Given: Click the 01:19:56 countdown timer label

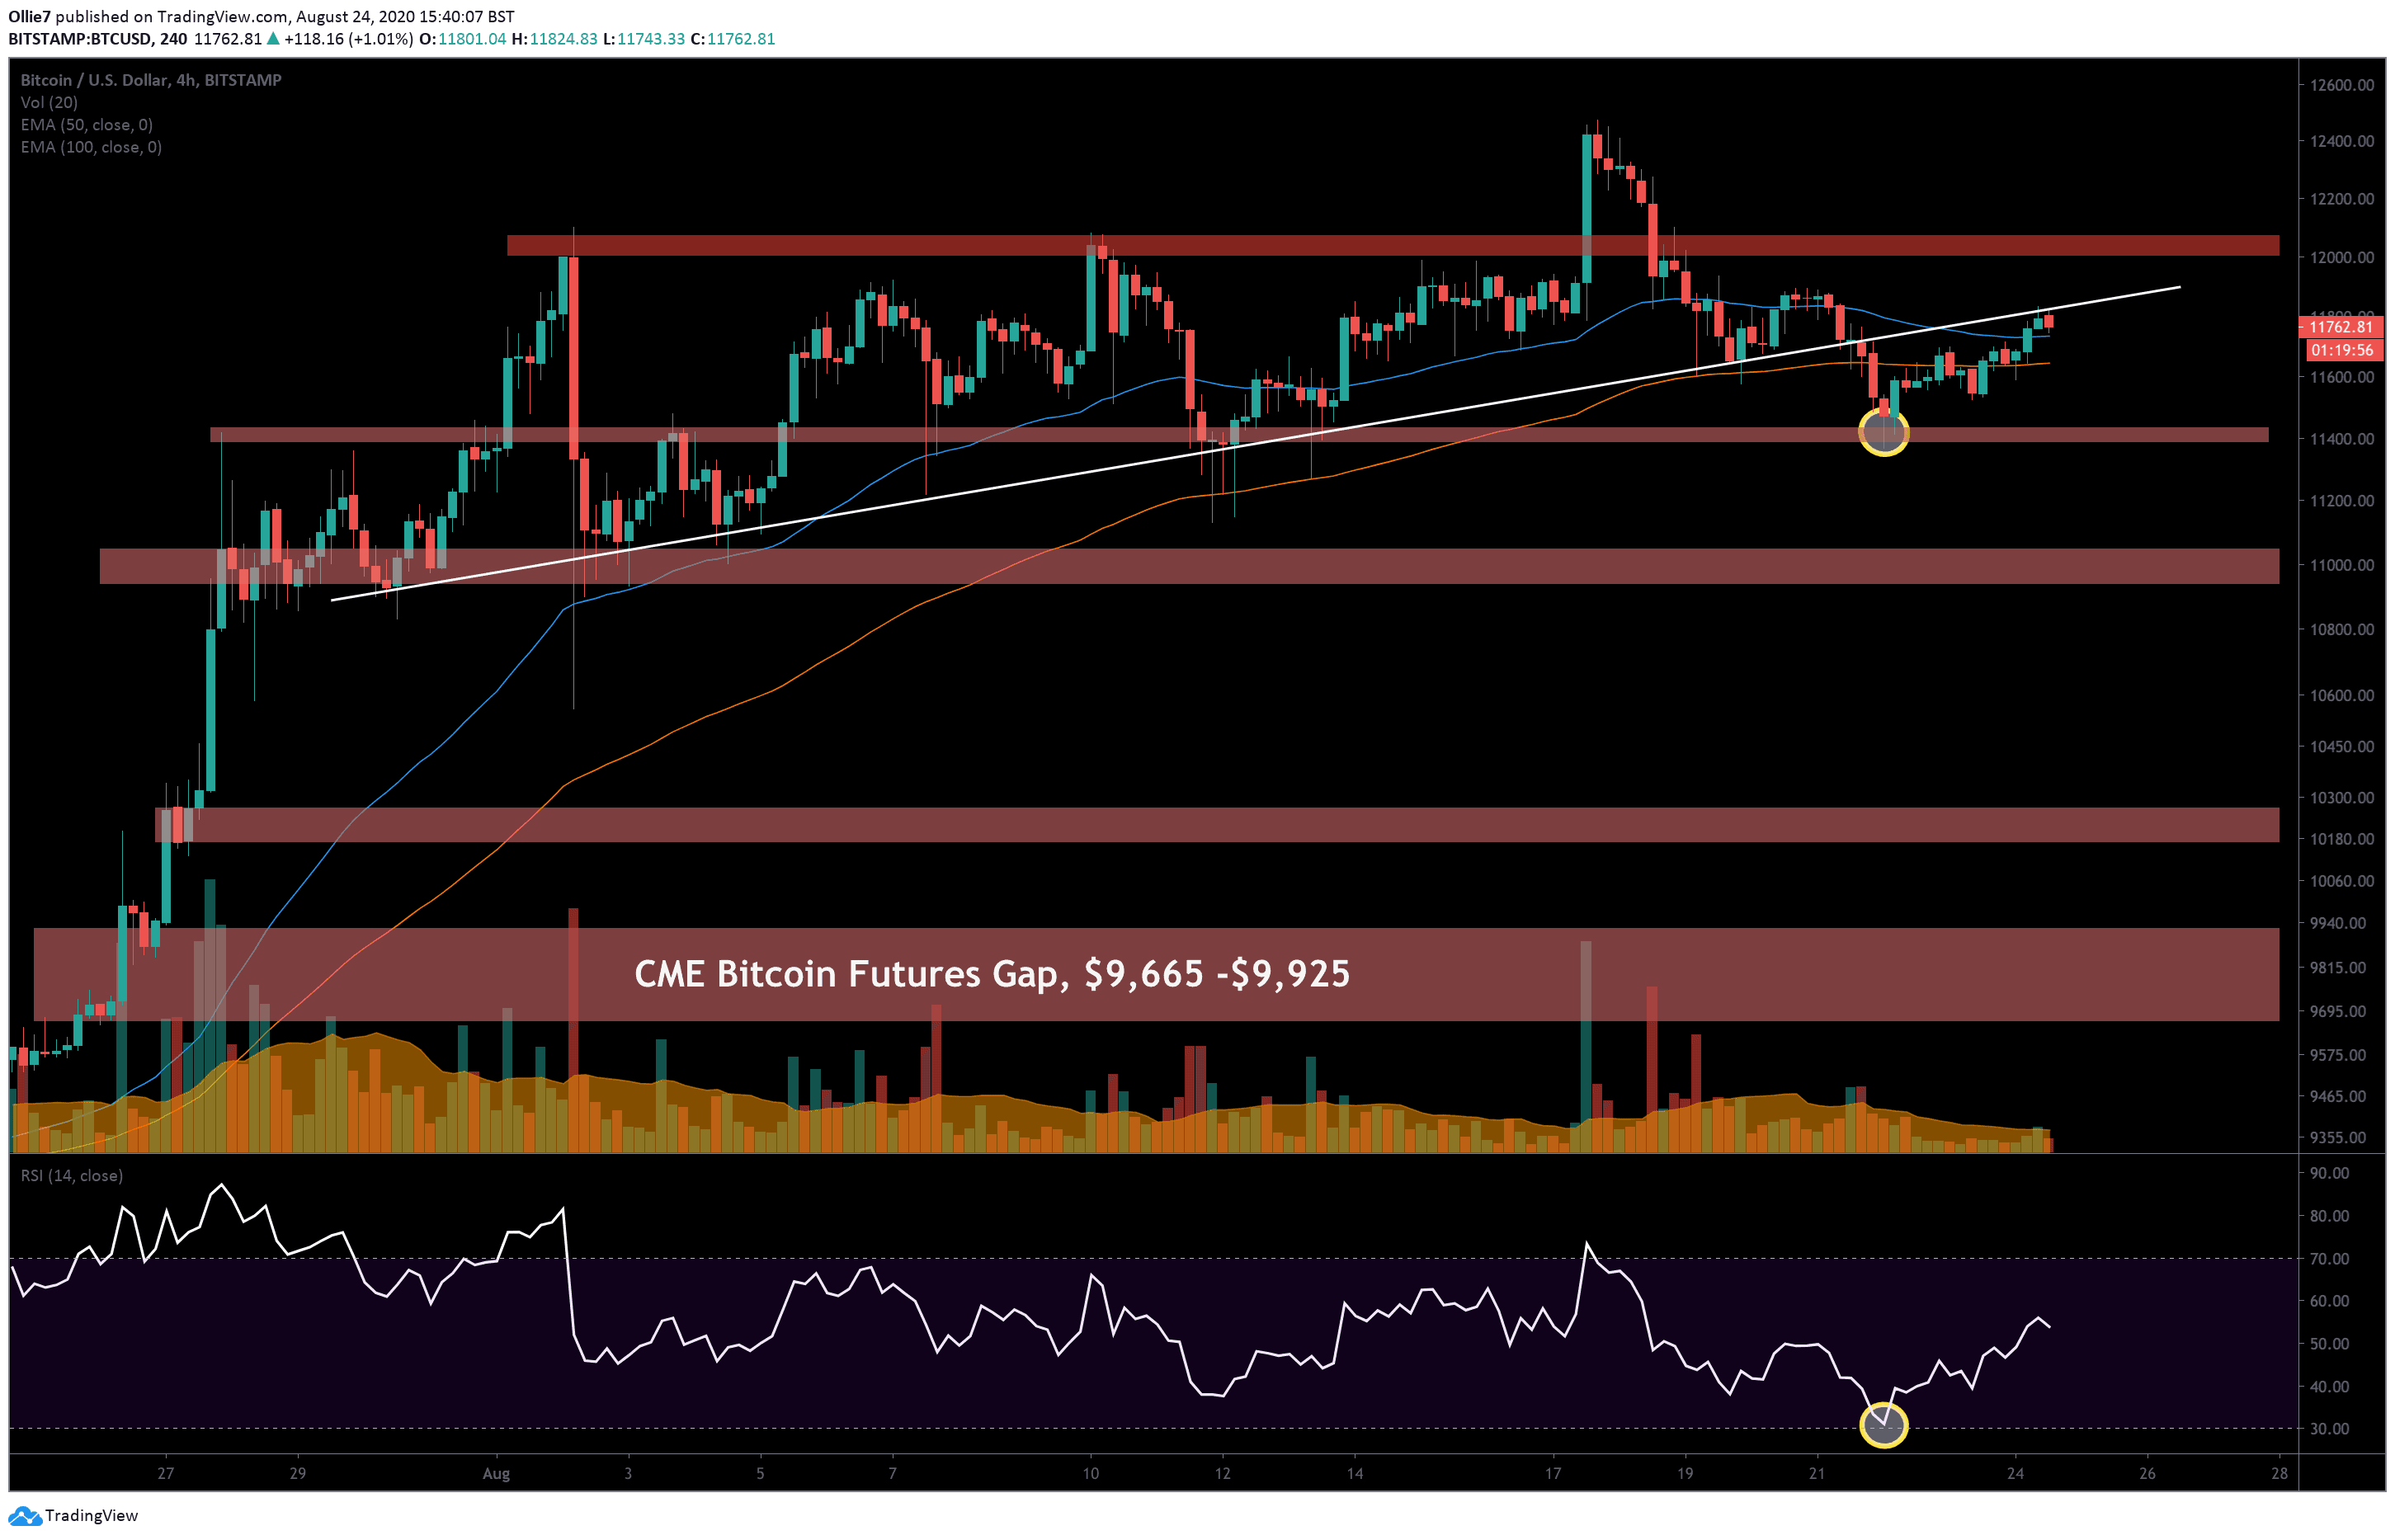Looking at the screenshot, I should pyautogui.click(x=2342, y=350).
